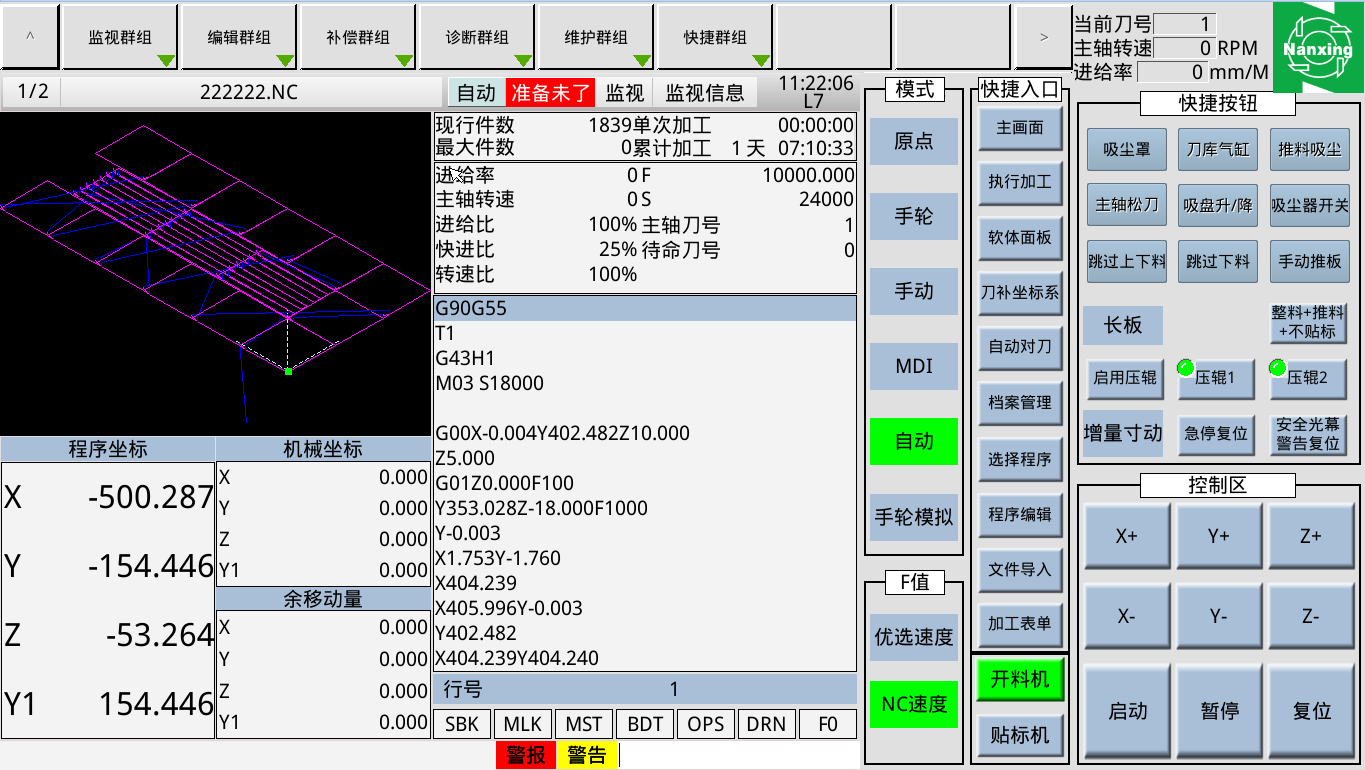This screenshot has height=770, width=1365.
Task: Select 手动 mode
Action: [913, 291]
